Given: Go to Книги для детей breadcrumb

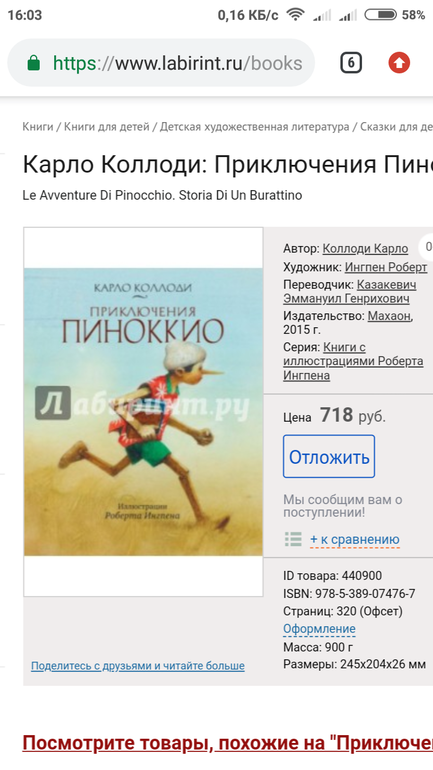Looking at the screenshot, I should [107, 127].
